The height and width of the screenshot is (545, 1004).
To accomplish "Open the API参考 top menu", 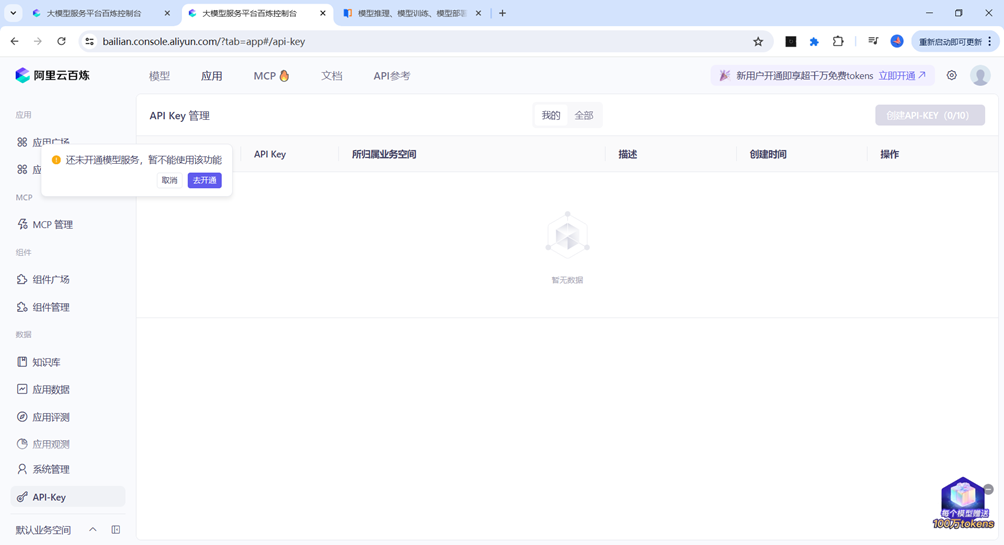I will pyautogui.click(x=392, y=76).
